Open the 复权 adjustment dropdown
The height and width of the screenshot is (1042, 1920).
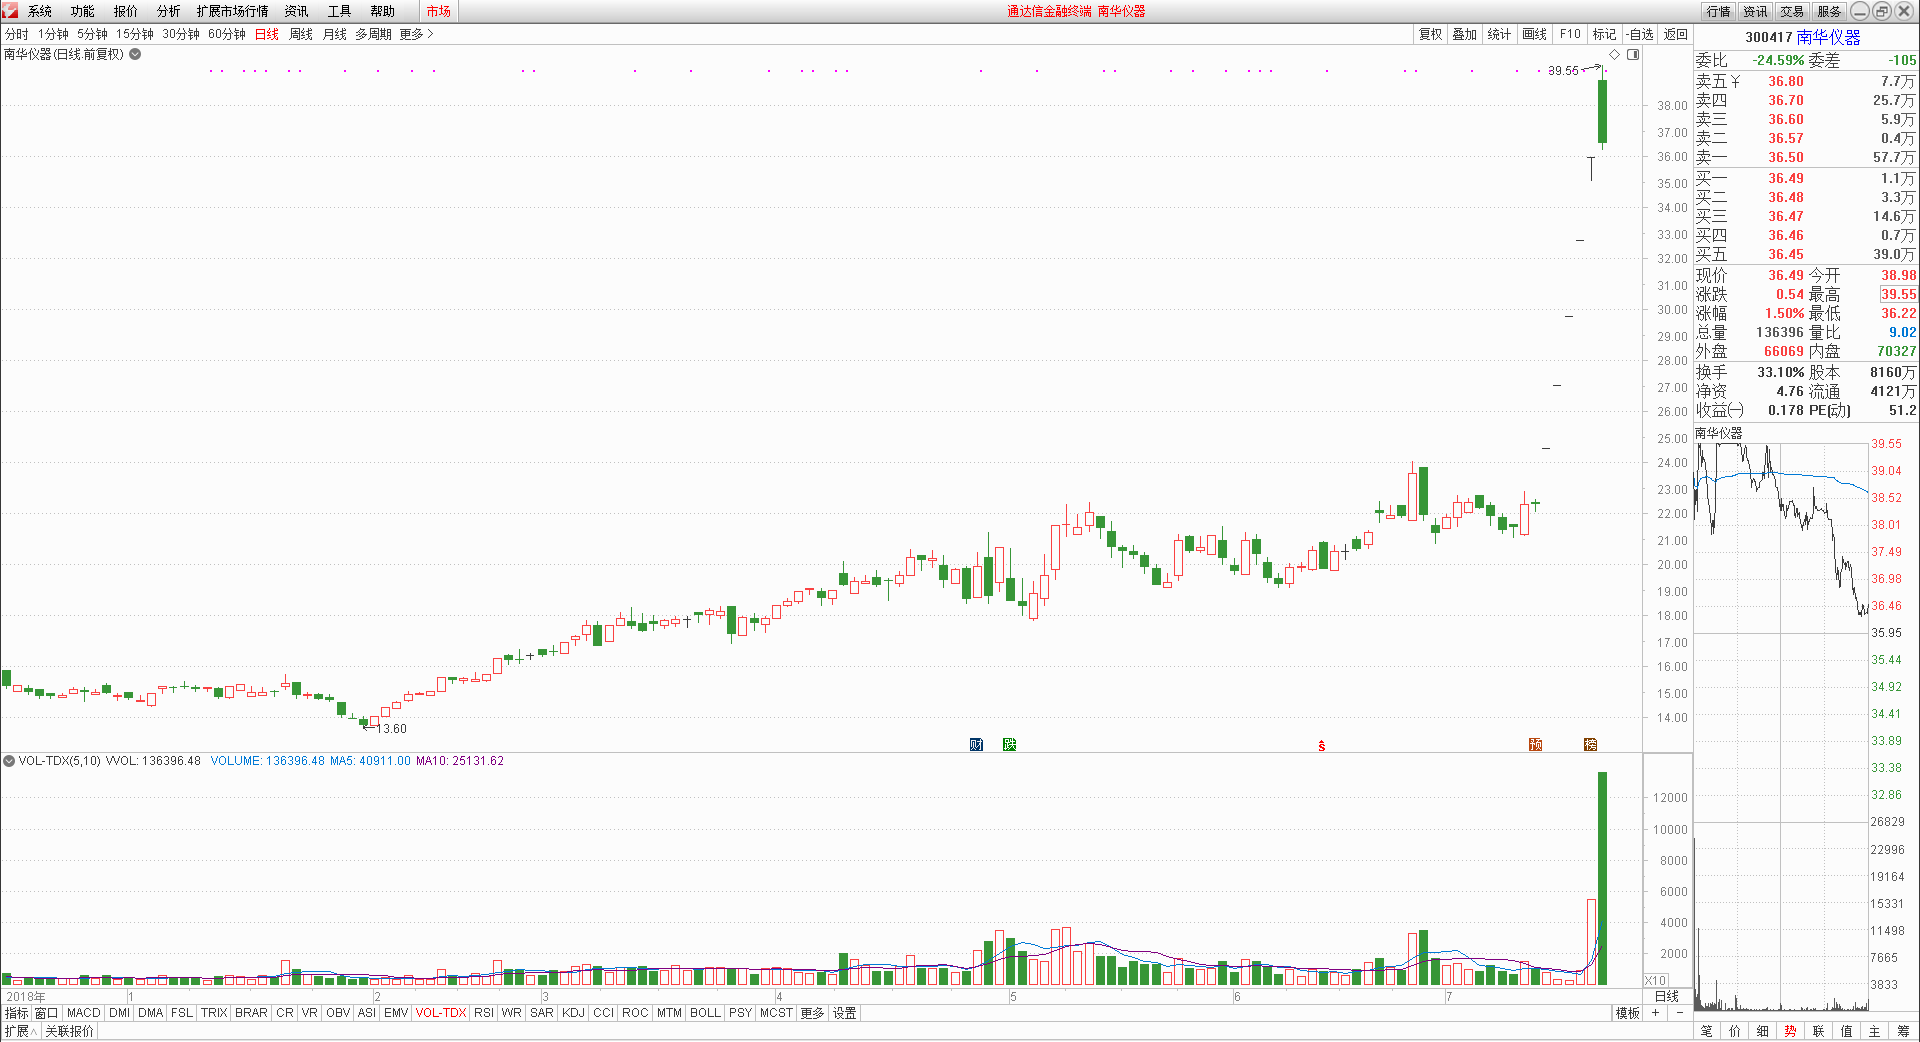click(1431, 34)
